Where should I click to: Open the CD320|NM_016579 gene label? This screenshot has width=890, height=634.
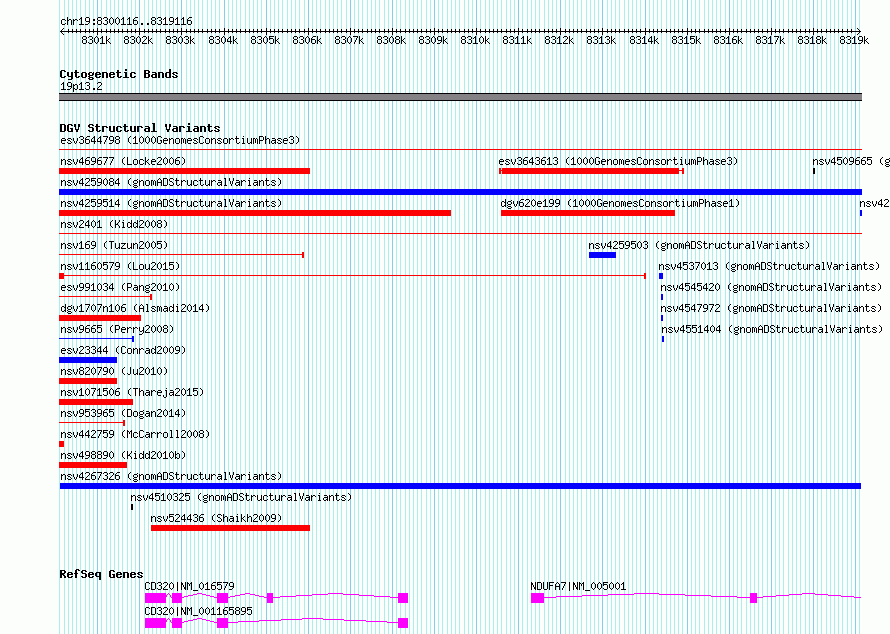[x=190, y=586]
